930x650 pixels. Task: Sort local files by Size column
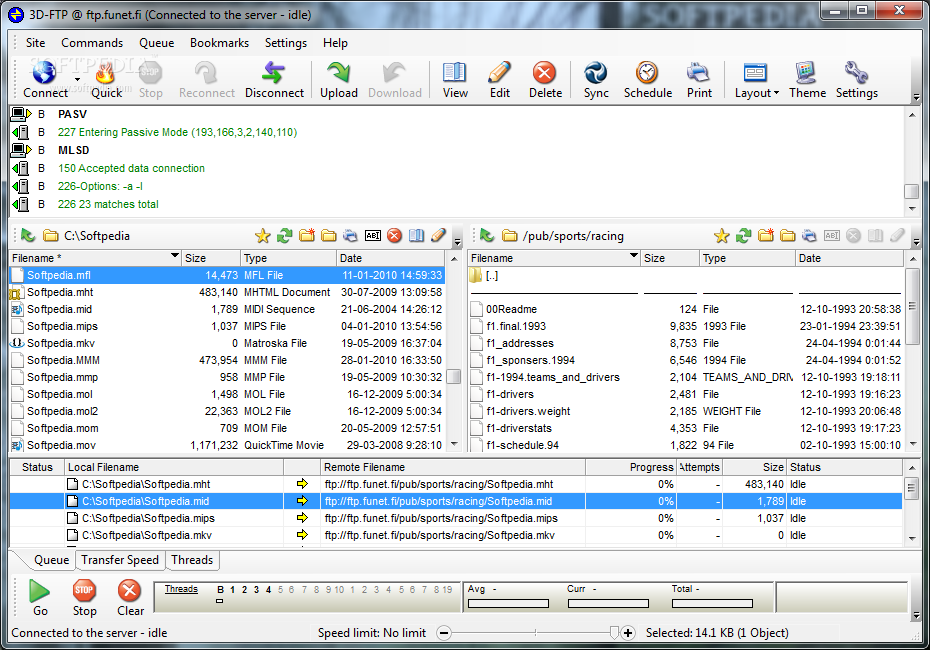[211, 258]
